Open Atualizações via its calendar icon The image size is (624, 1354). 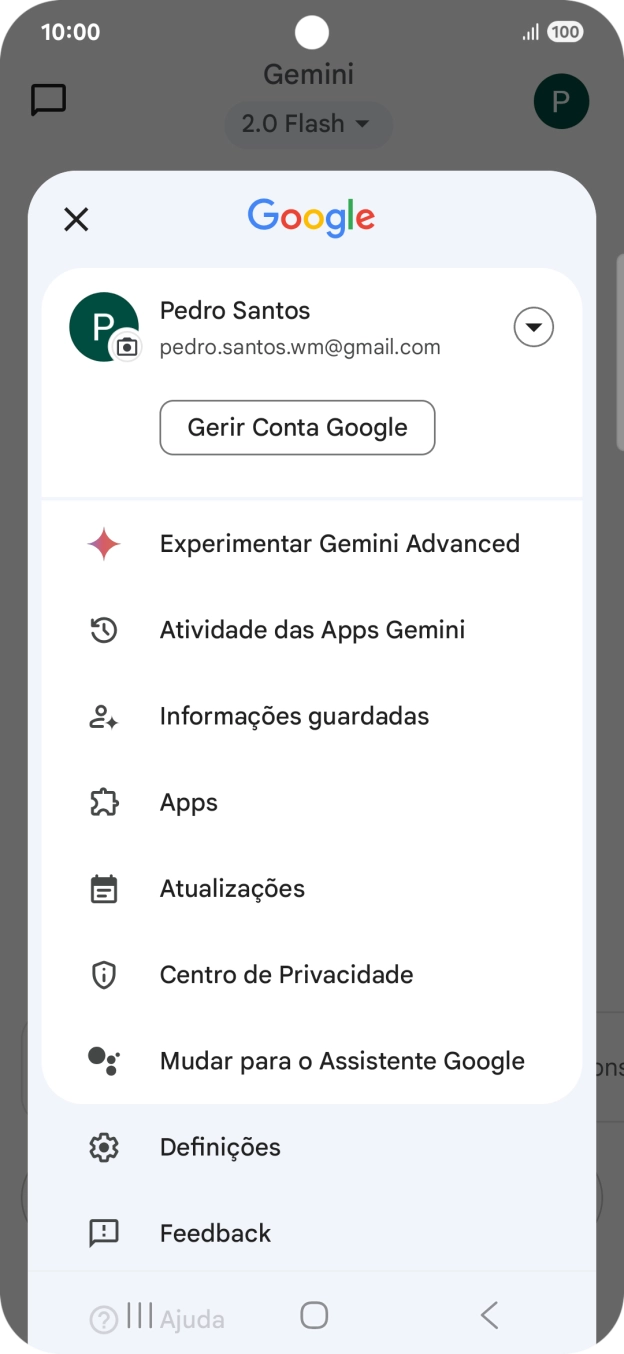pyautogui.click(x=103, y=888)
